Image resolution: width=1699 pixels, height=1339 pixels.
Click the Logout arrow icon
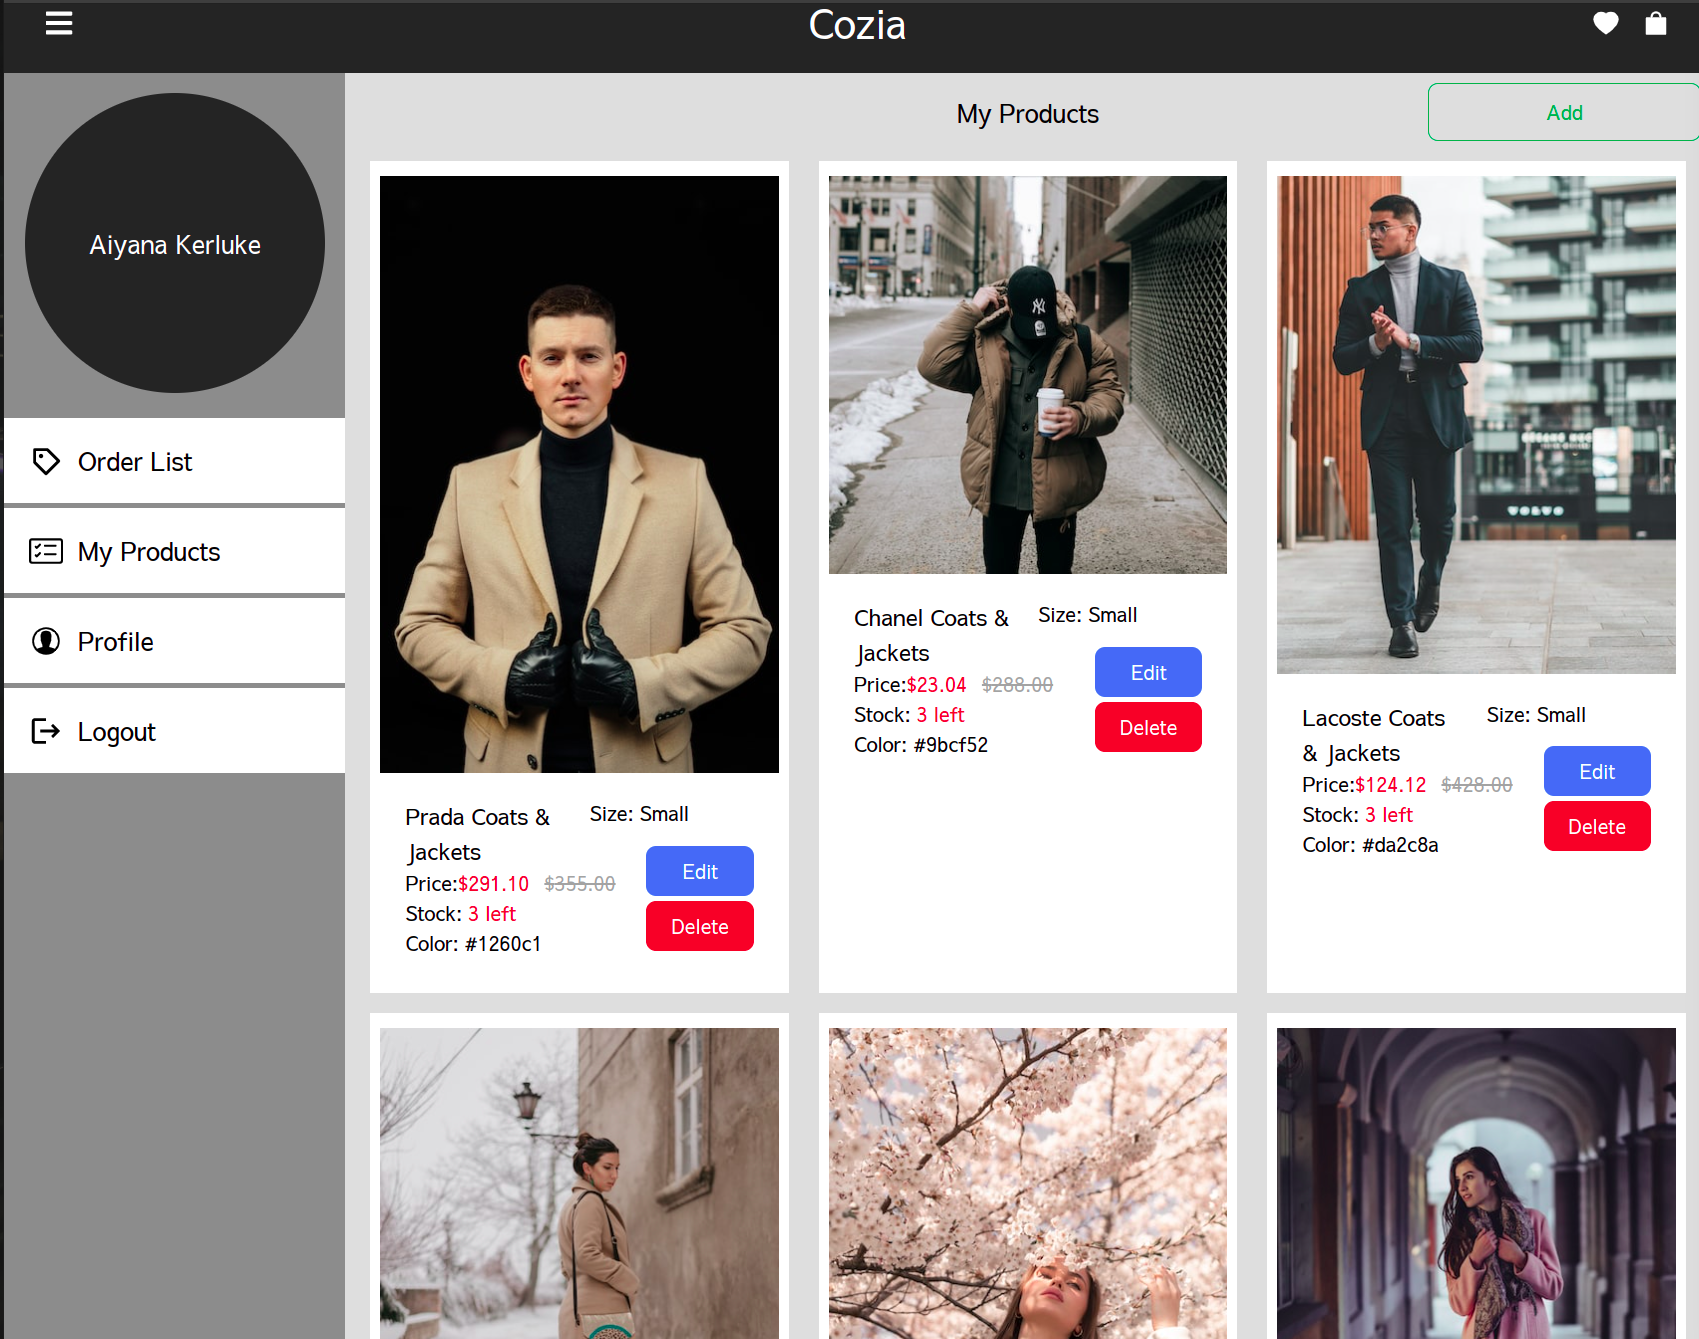click(46, 731)
